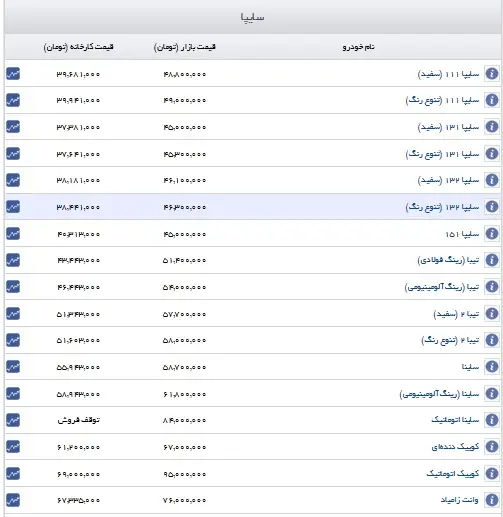Open info icon for ساینا (رینگ آلومینیومی)
Viewport: 503px width, 517px height.
click(x=492, y=394)
